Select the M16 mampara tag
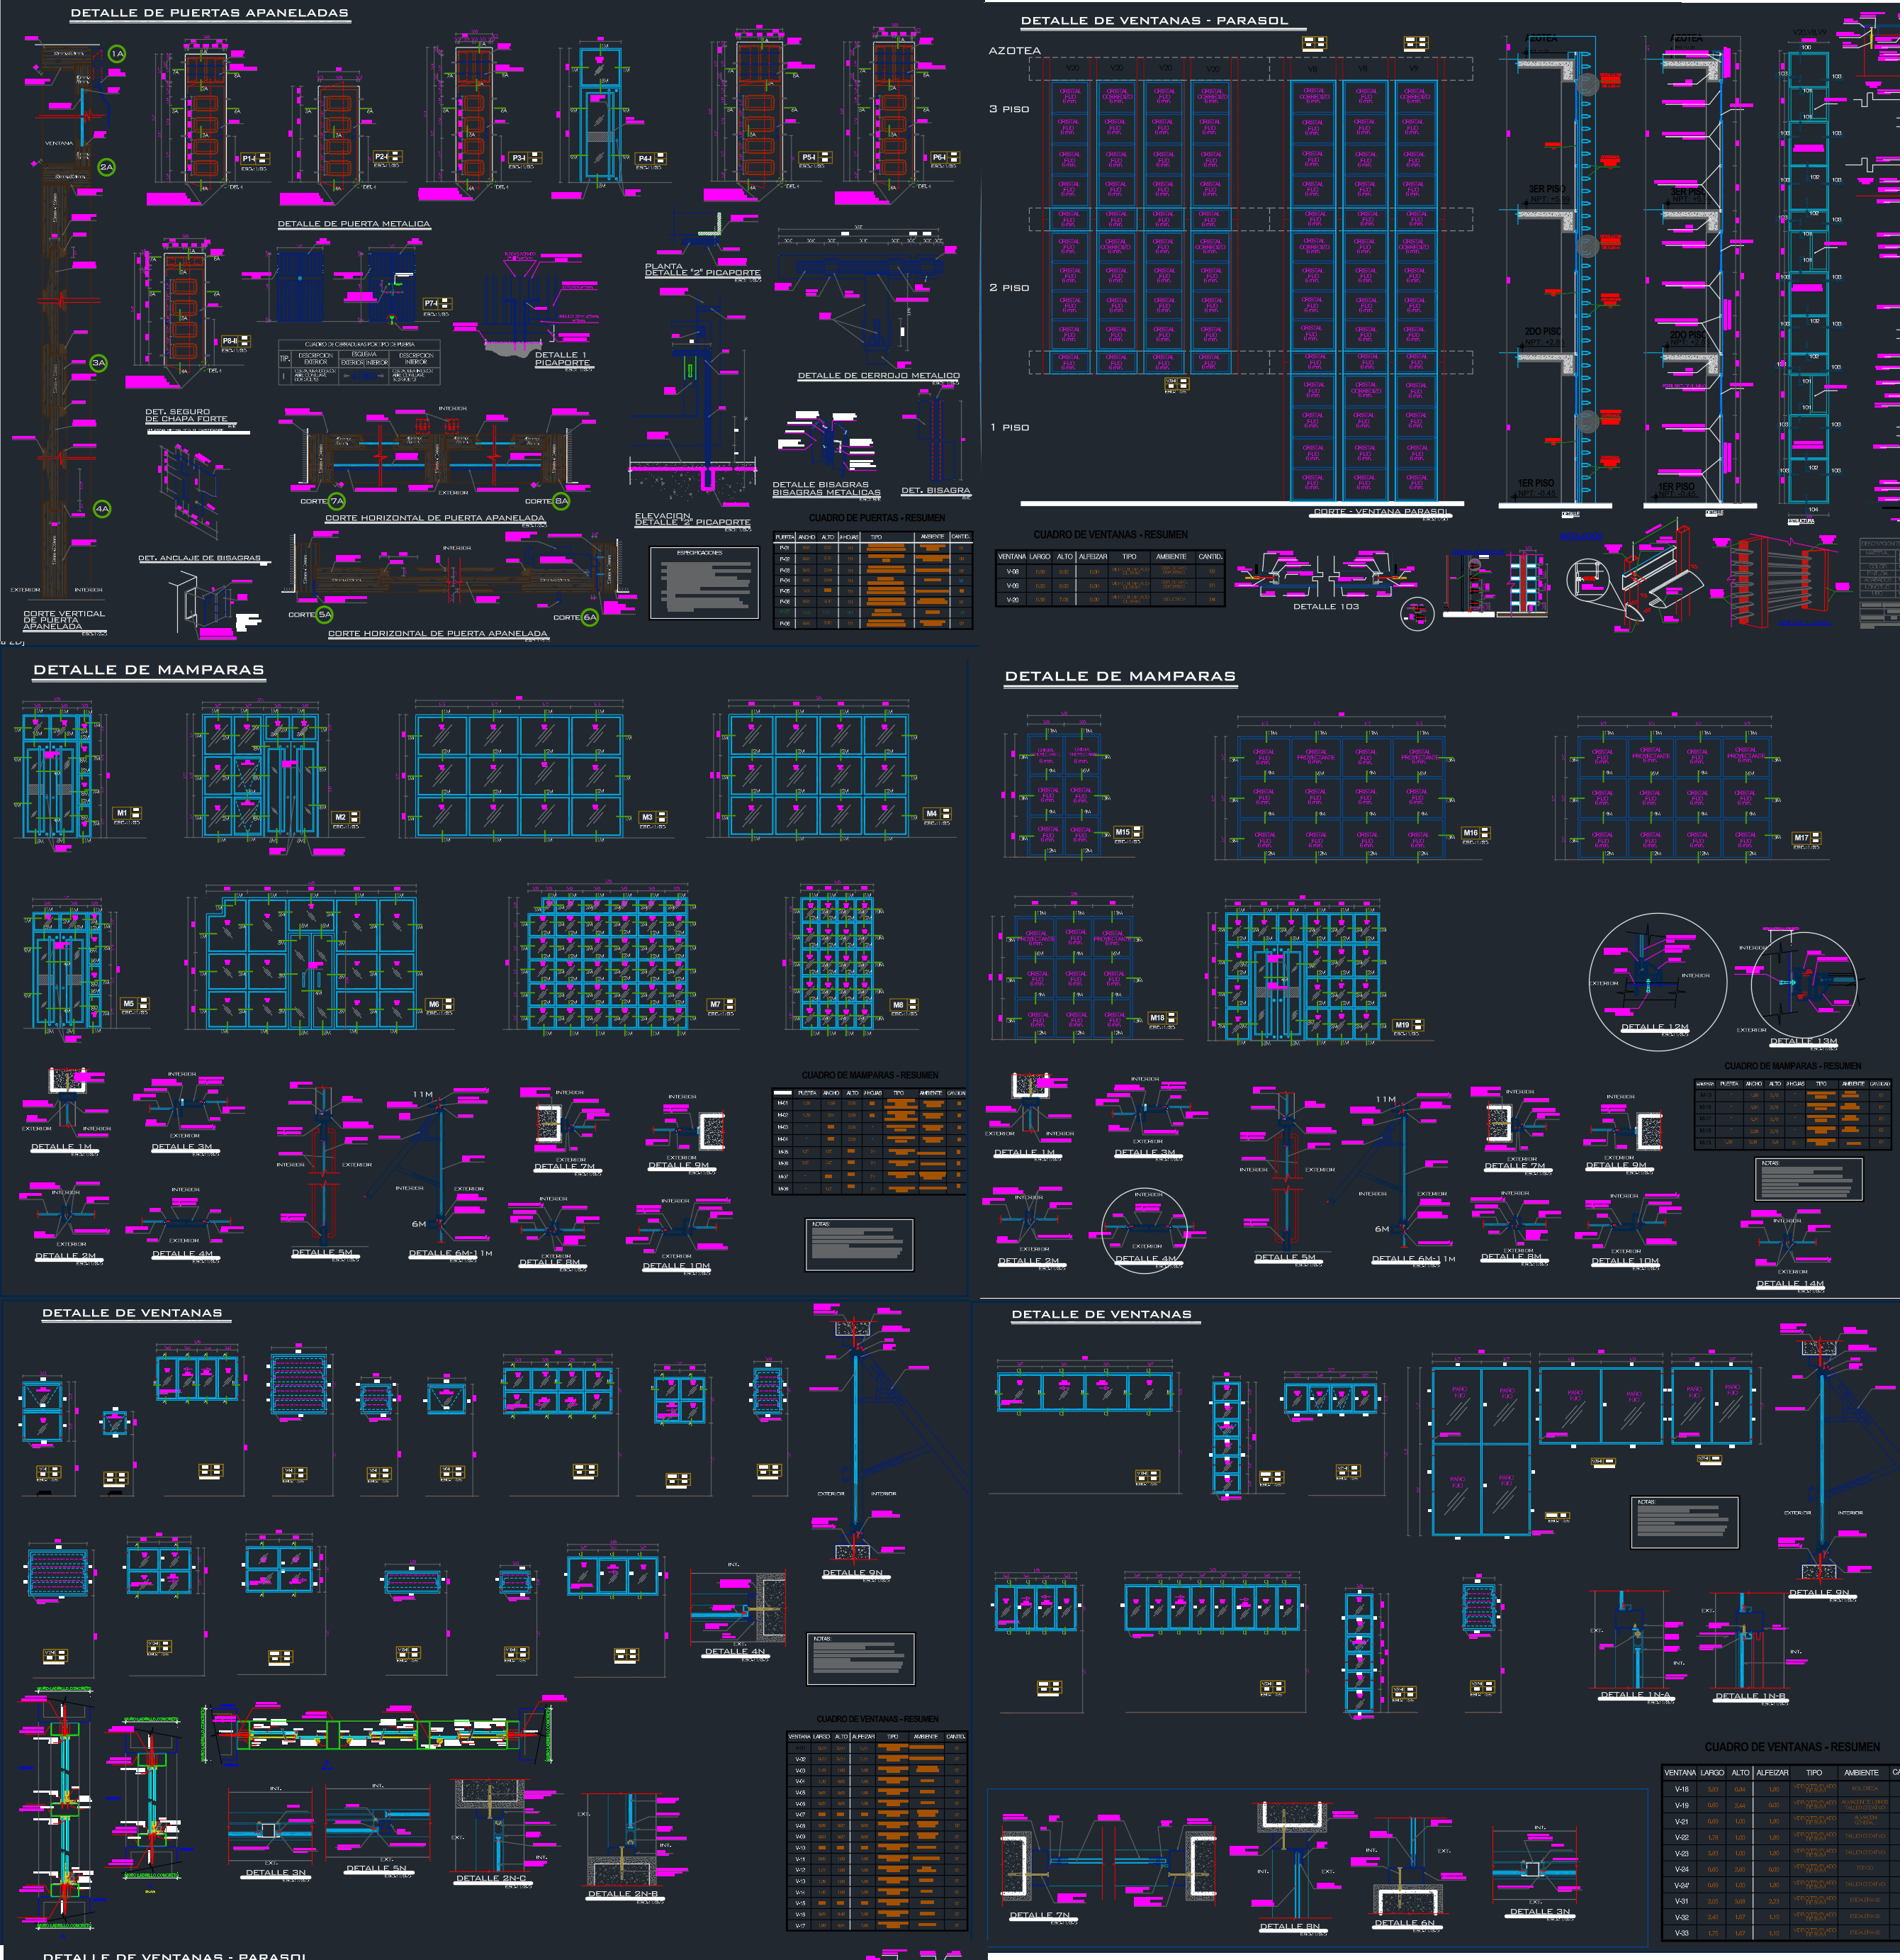This screenshot has width=1900, height=1960. coord(1476,833)
